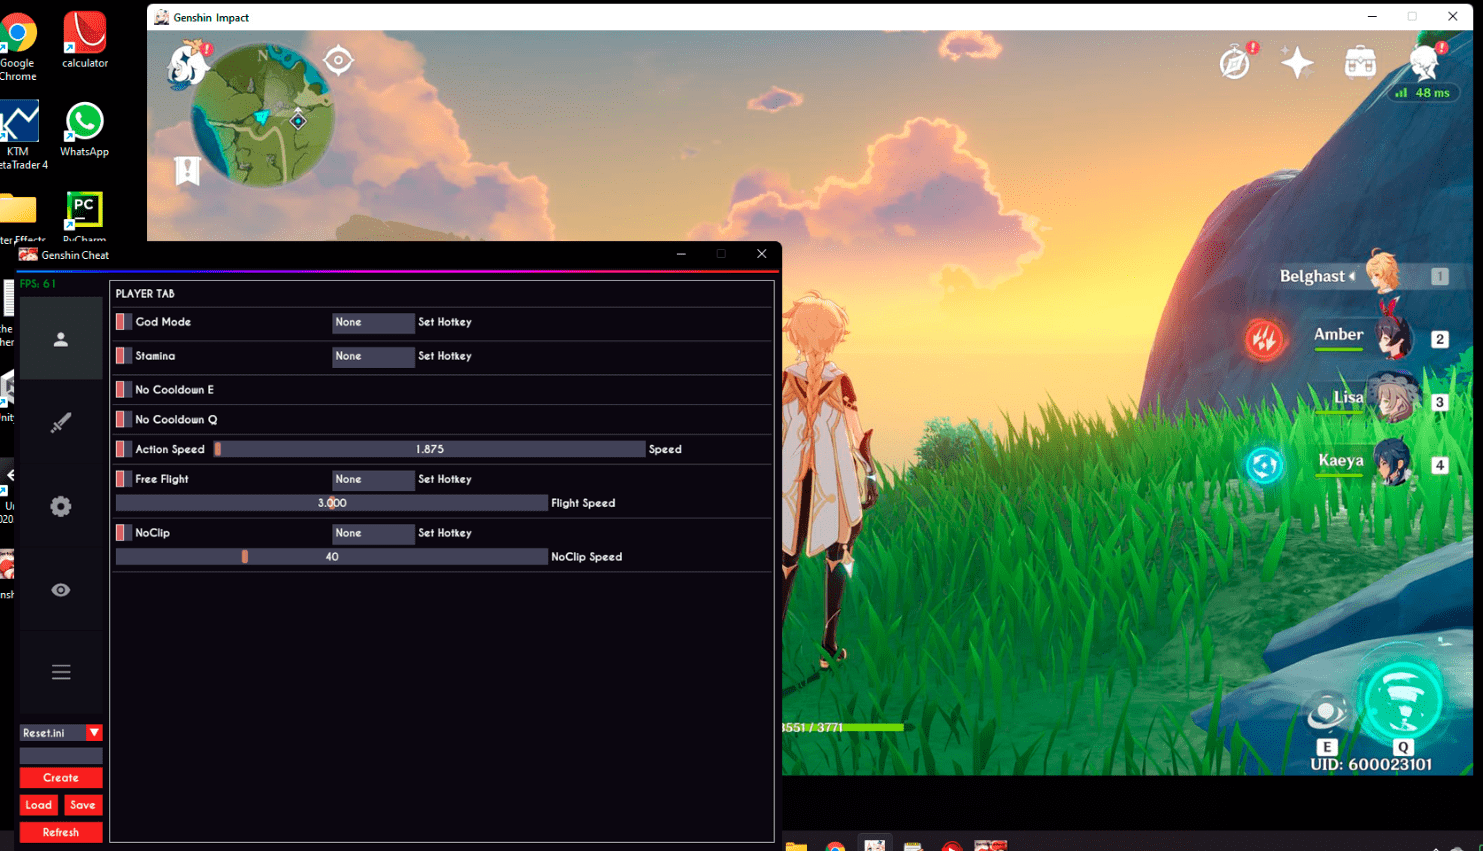Open File Explorer in taskbar
1483x851 pixels.
(796, 846)
